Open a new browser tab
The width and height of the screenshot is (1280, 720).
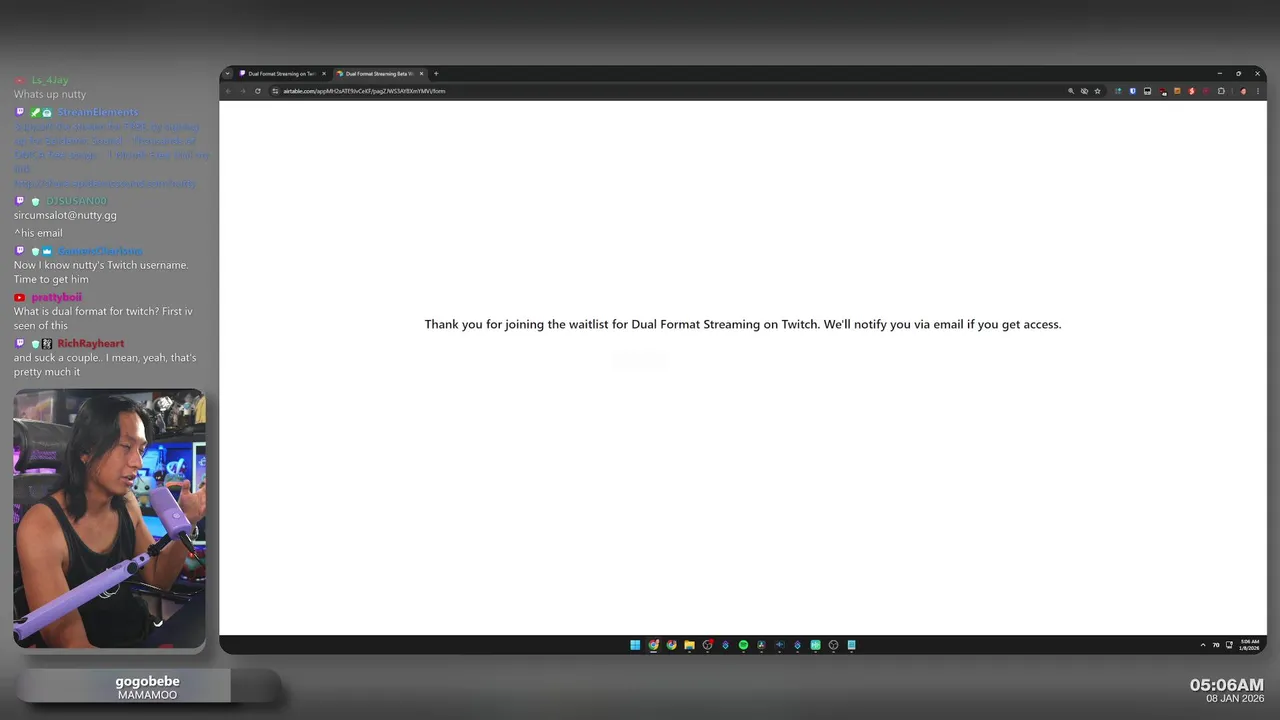pyautogui.click(x=436, y=73)
